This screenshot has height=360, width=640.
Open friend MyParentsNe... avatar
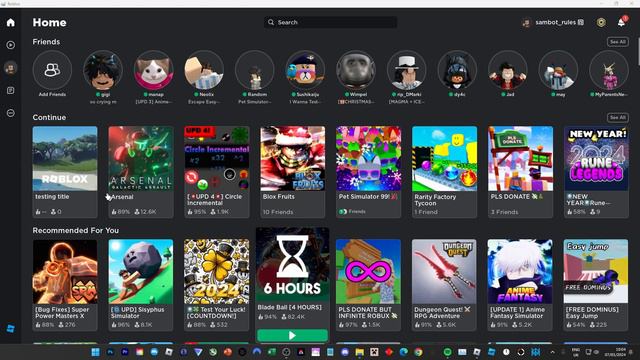pyautogui.click(x=609, y=70)
